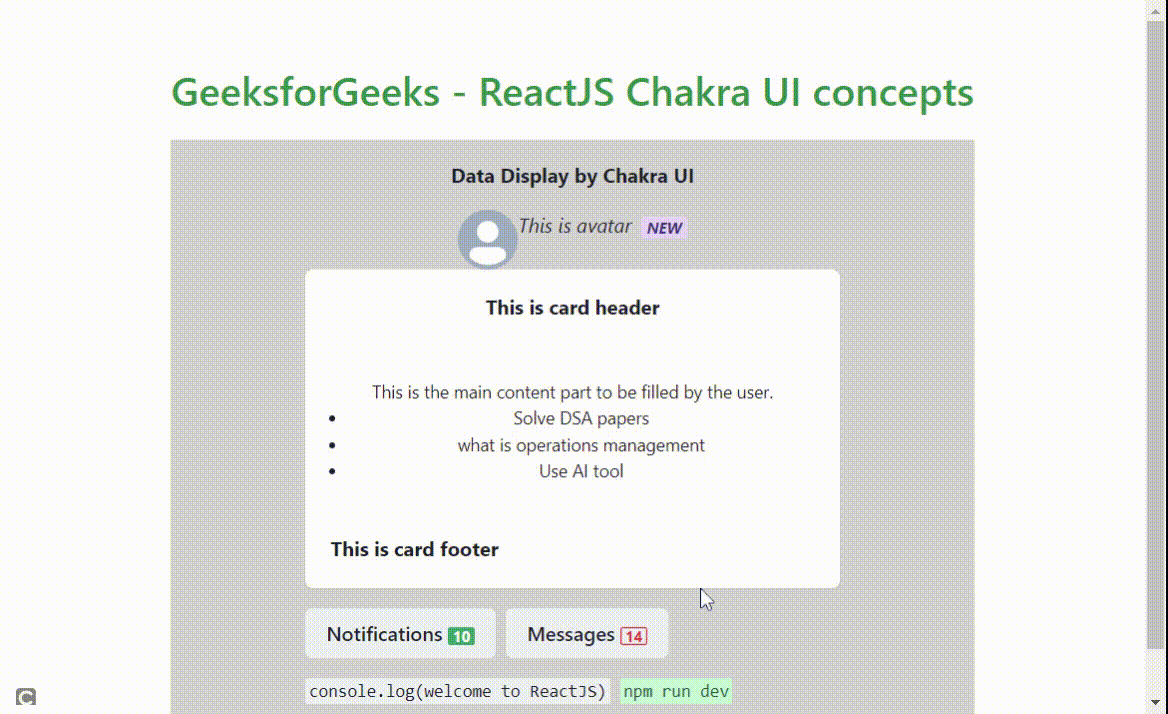This screenshot has height=714, width=1168.
Task: Click the purple NEW badge
Action: point(664,228)
